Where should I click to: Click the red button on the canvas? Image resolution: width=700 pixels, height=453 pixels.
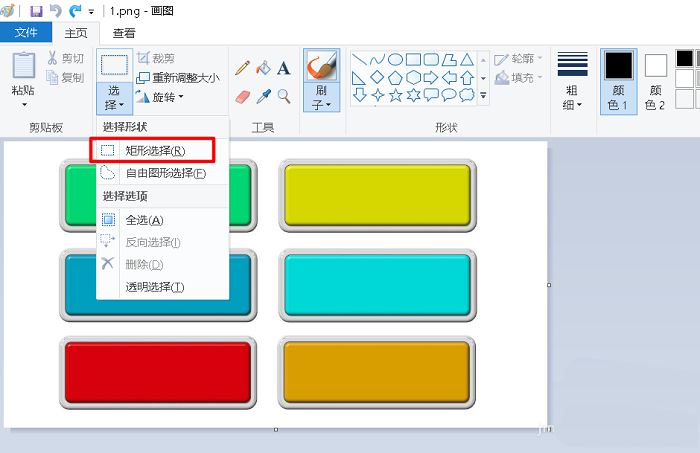[x=158, y=373]
